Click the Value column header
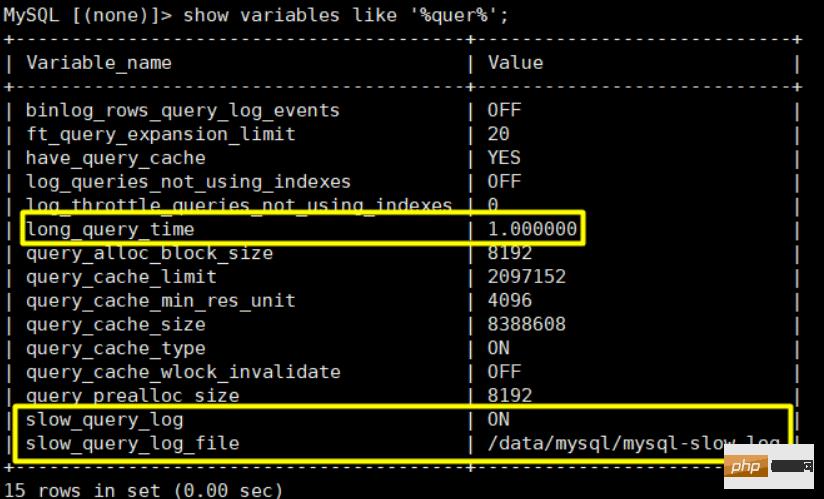The height and width of the screenshot is (499, 824). tap(515, 62)
